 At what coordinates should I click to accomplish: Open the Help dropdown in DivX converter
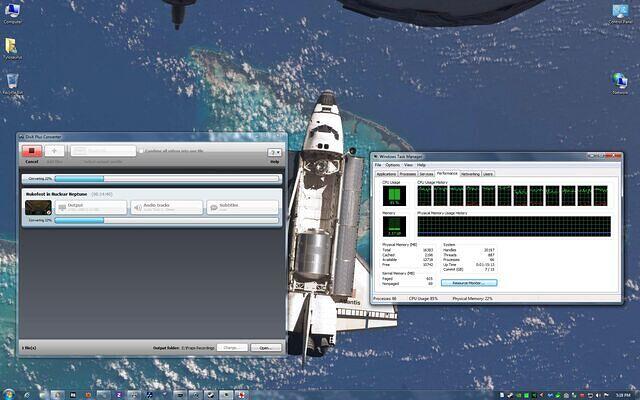274,153
